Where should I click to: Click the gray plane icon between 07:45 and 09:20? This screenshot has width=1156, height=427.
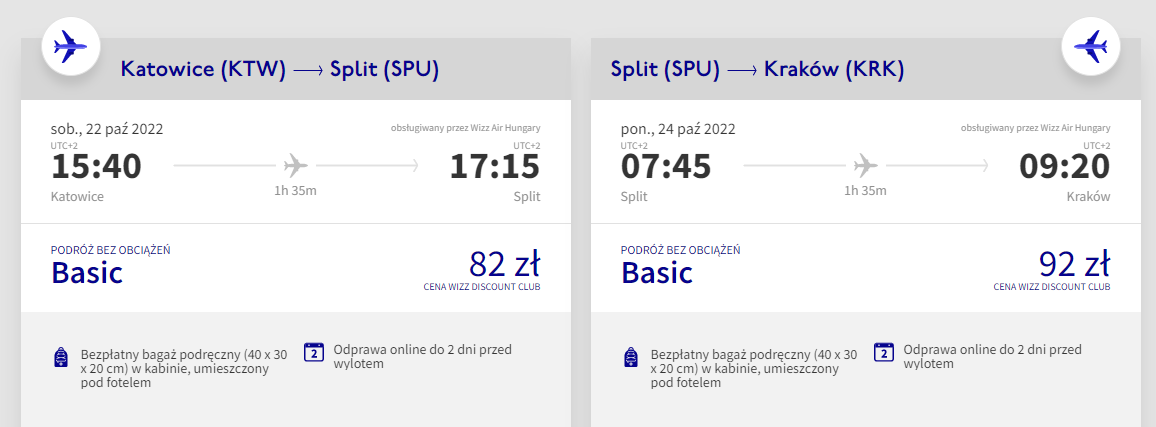tap(866, 165)
